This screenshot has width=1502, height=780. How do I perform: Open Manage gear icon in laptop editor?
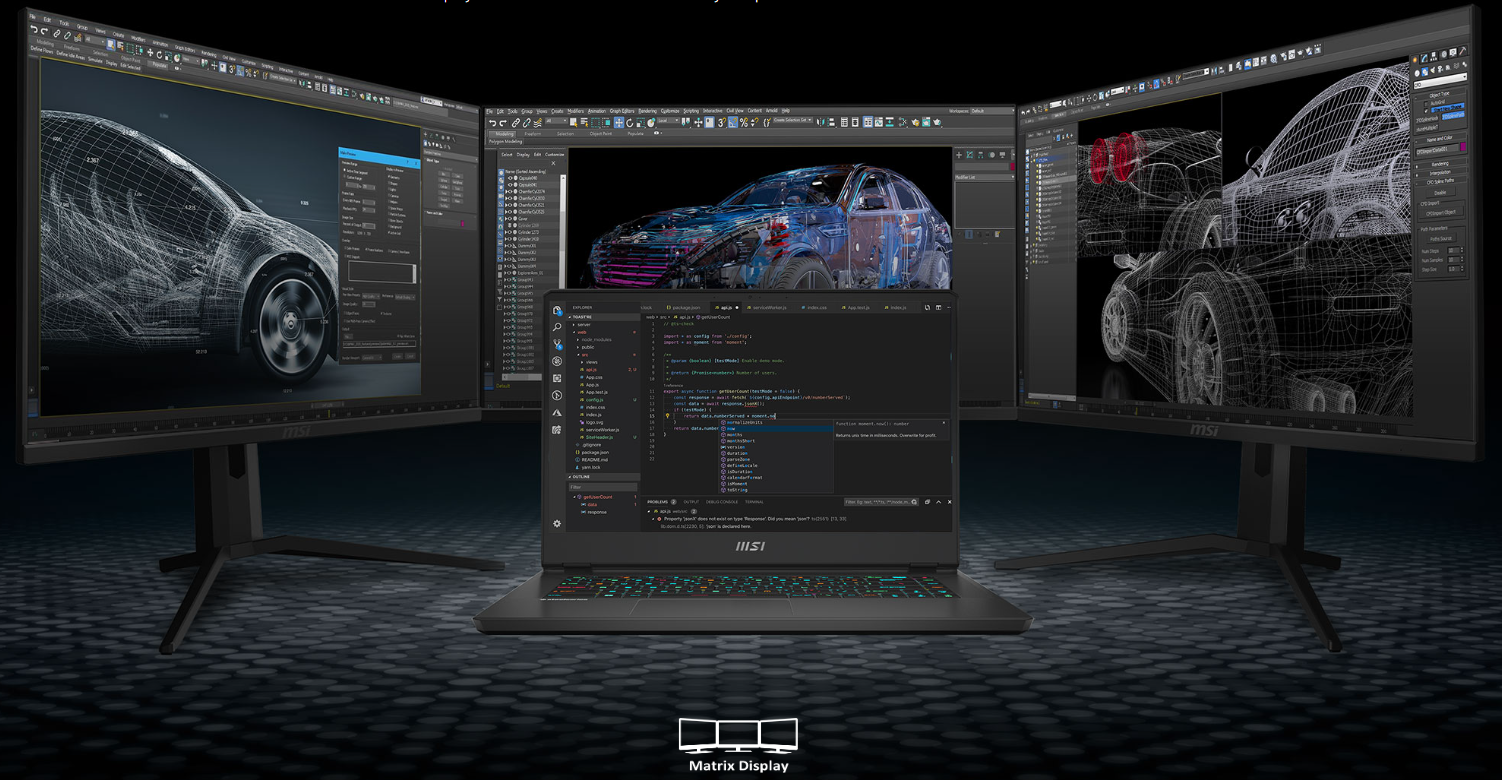click(557, 523)
